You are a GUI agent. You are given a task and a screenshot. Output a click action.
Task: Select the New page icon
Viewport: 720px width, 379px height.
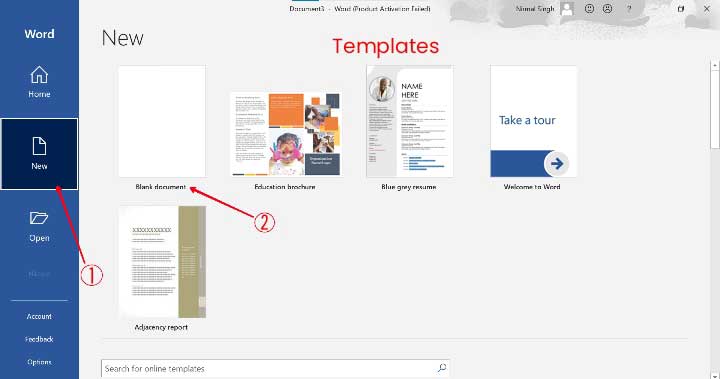click(x=39, y=146)
